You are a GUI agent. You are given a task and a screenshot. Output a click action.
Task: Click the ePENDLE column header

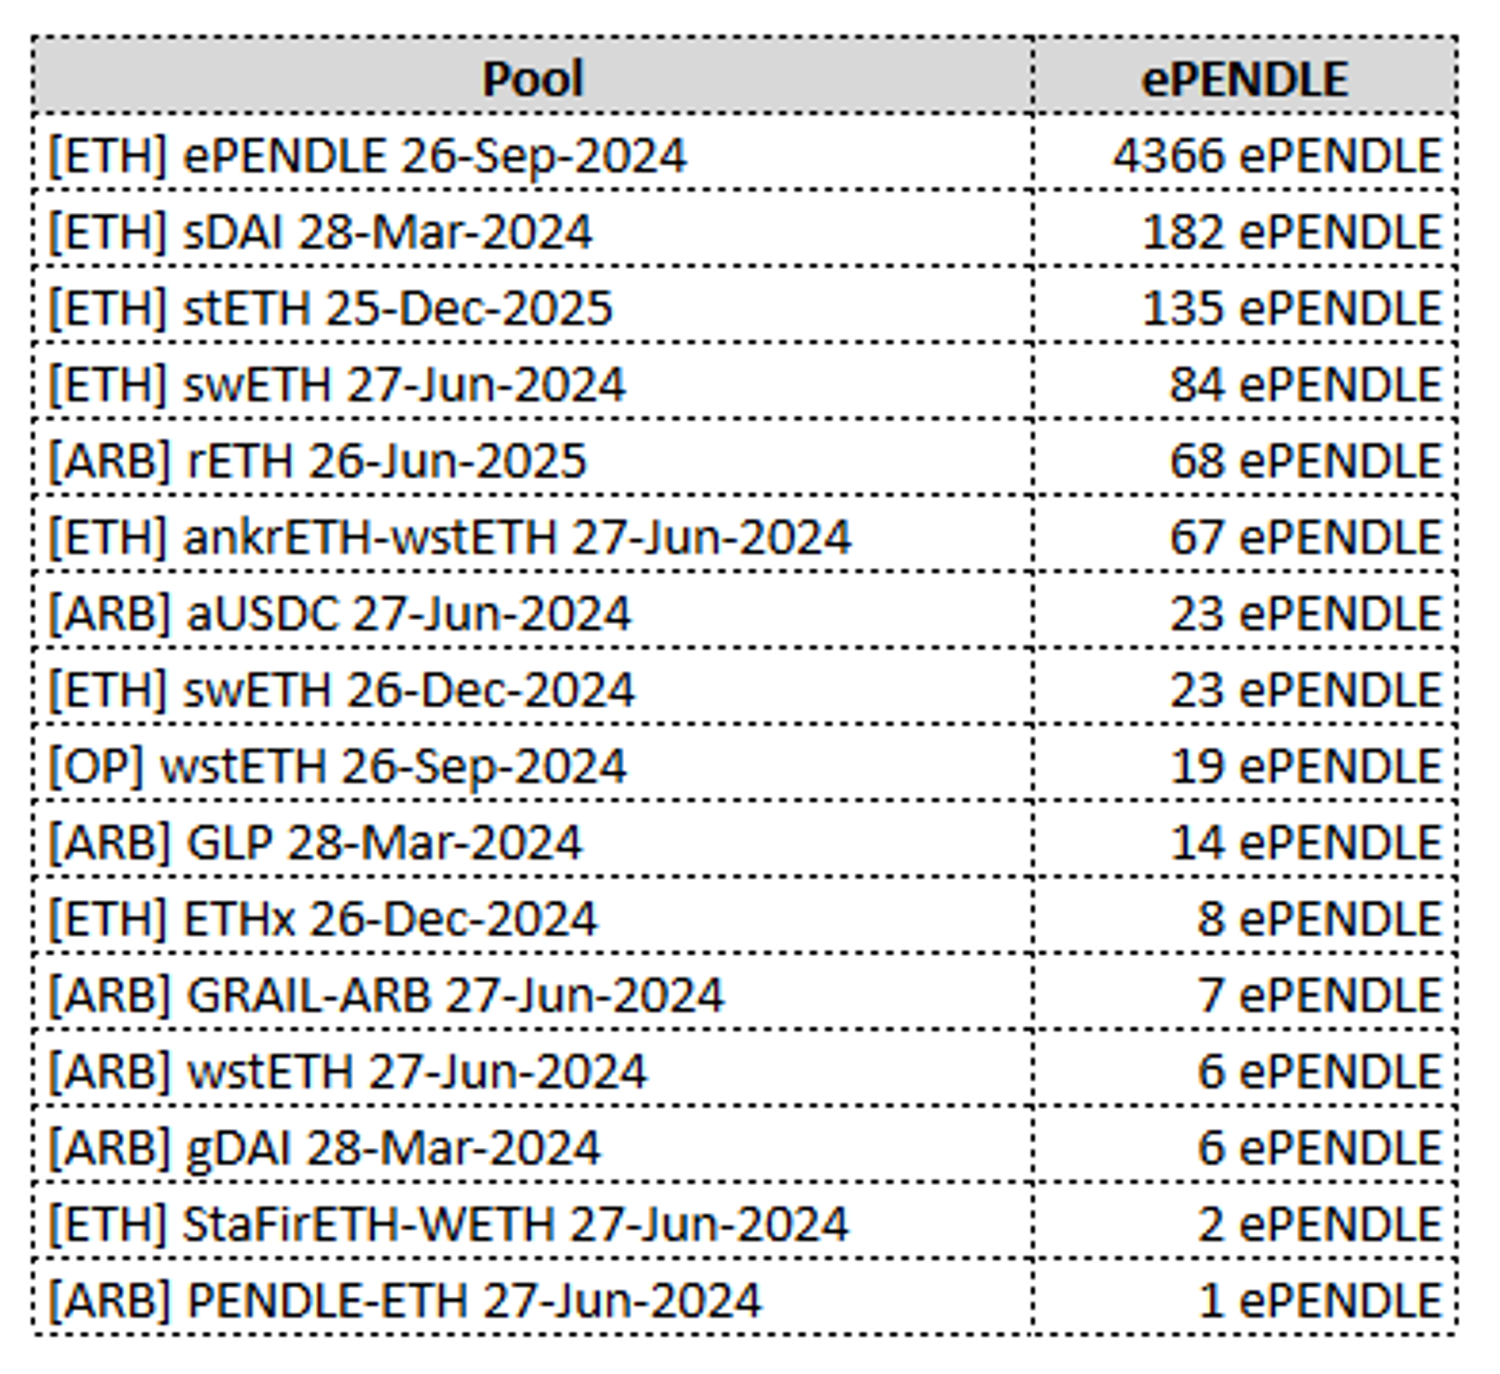tap(1244, 78)
